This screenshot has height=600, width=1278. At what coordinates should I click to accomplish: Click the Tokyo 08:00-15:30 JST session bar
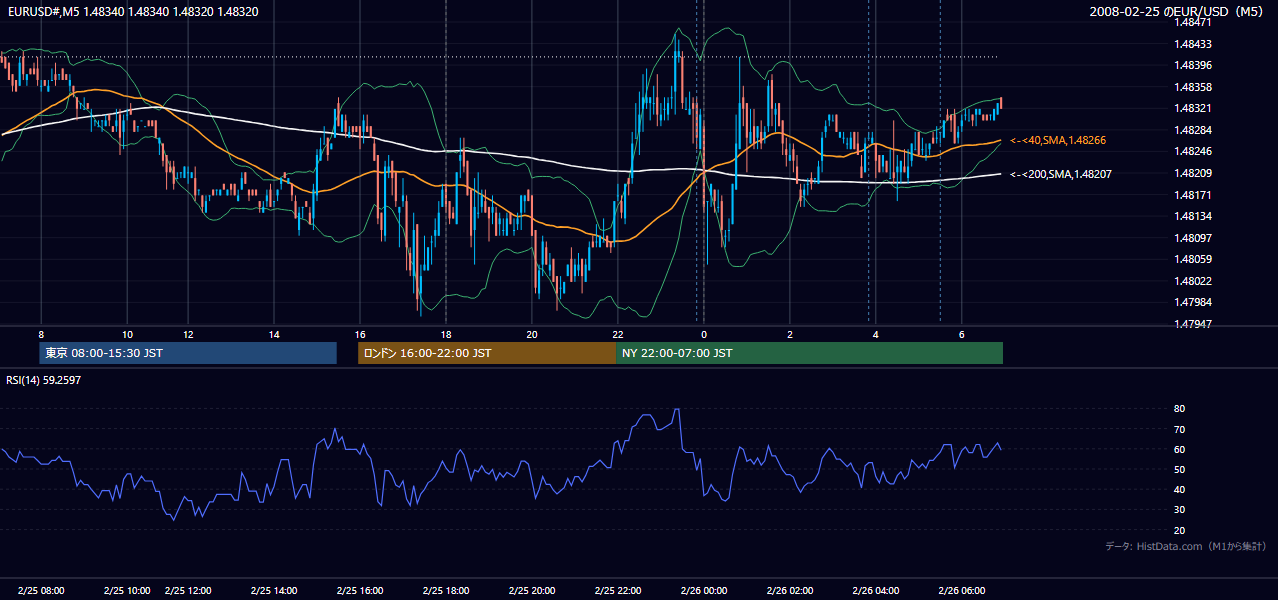pyautogui.click(x=188, y=353)
